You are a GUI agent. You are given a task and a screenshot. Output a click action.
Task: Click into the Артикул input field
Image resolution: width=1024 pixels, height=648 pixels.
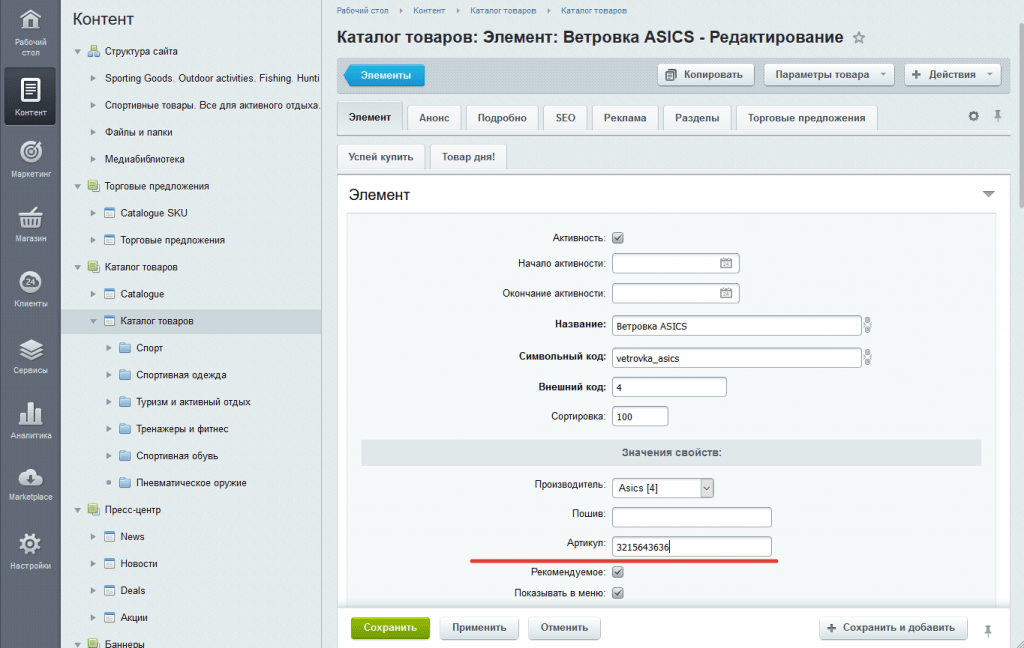point(692,547)
